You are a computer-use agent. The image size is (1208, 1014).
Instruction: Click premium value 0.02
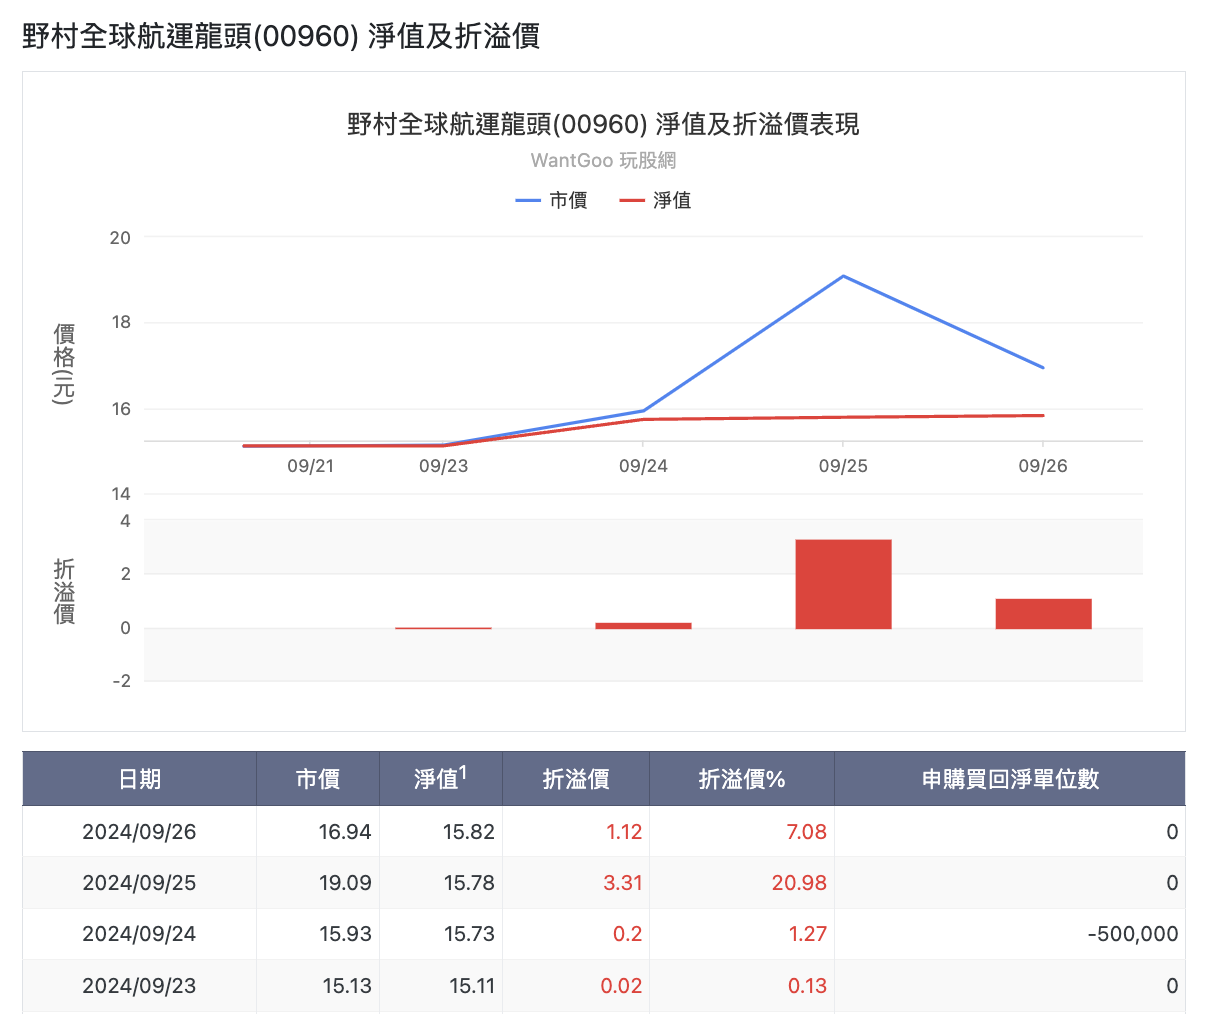621,986
